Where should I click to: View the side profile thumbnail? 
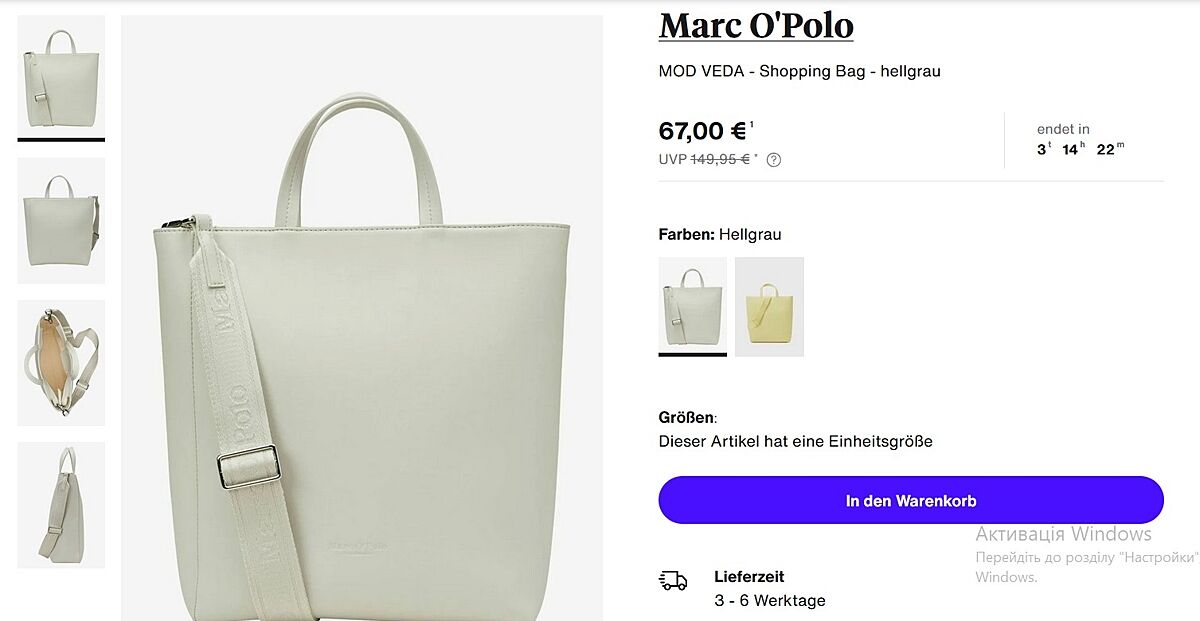click(x=61, y=505)
